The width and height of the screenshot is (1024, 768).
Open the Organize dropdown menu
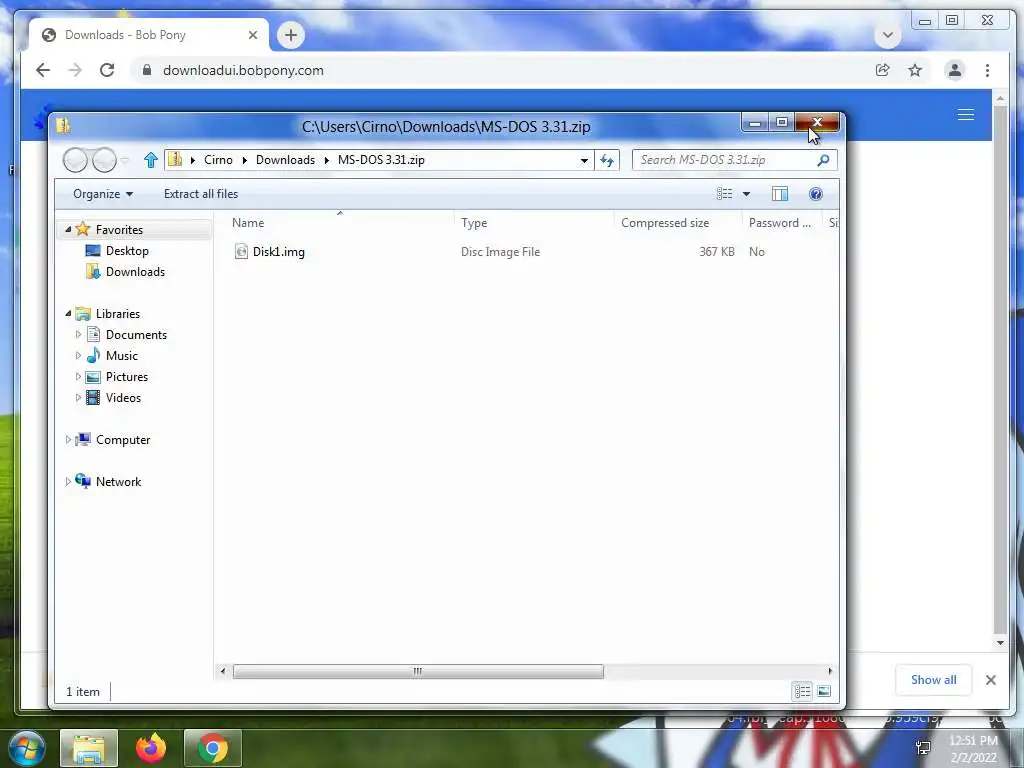(x=103, y=194)
